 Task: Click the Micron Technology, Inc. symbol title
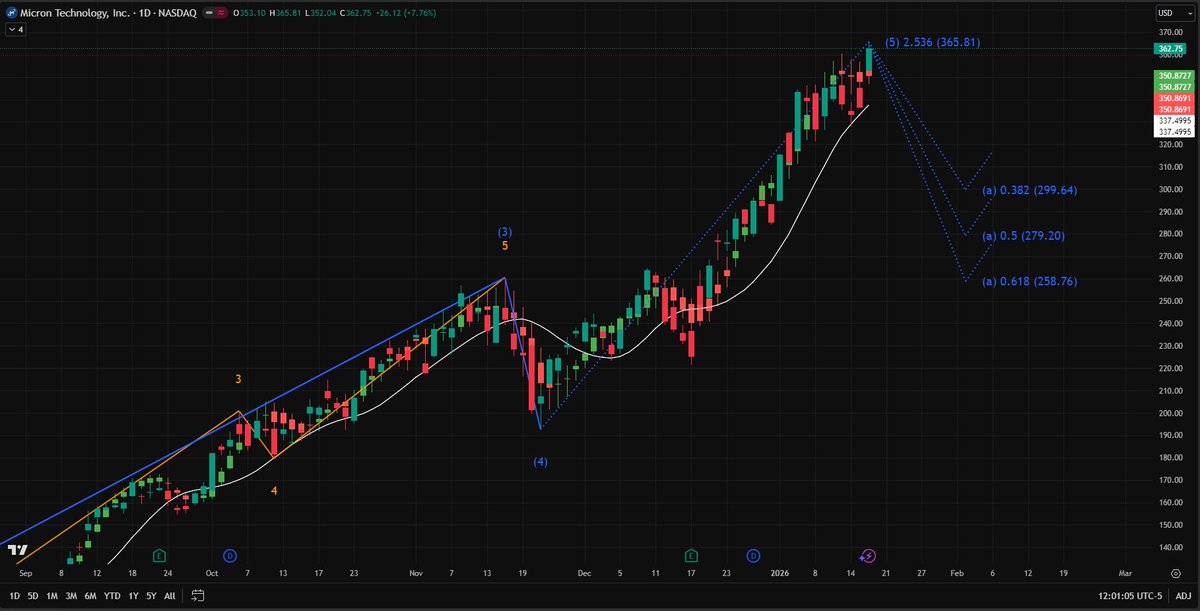[76, 13]
